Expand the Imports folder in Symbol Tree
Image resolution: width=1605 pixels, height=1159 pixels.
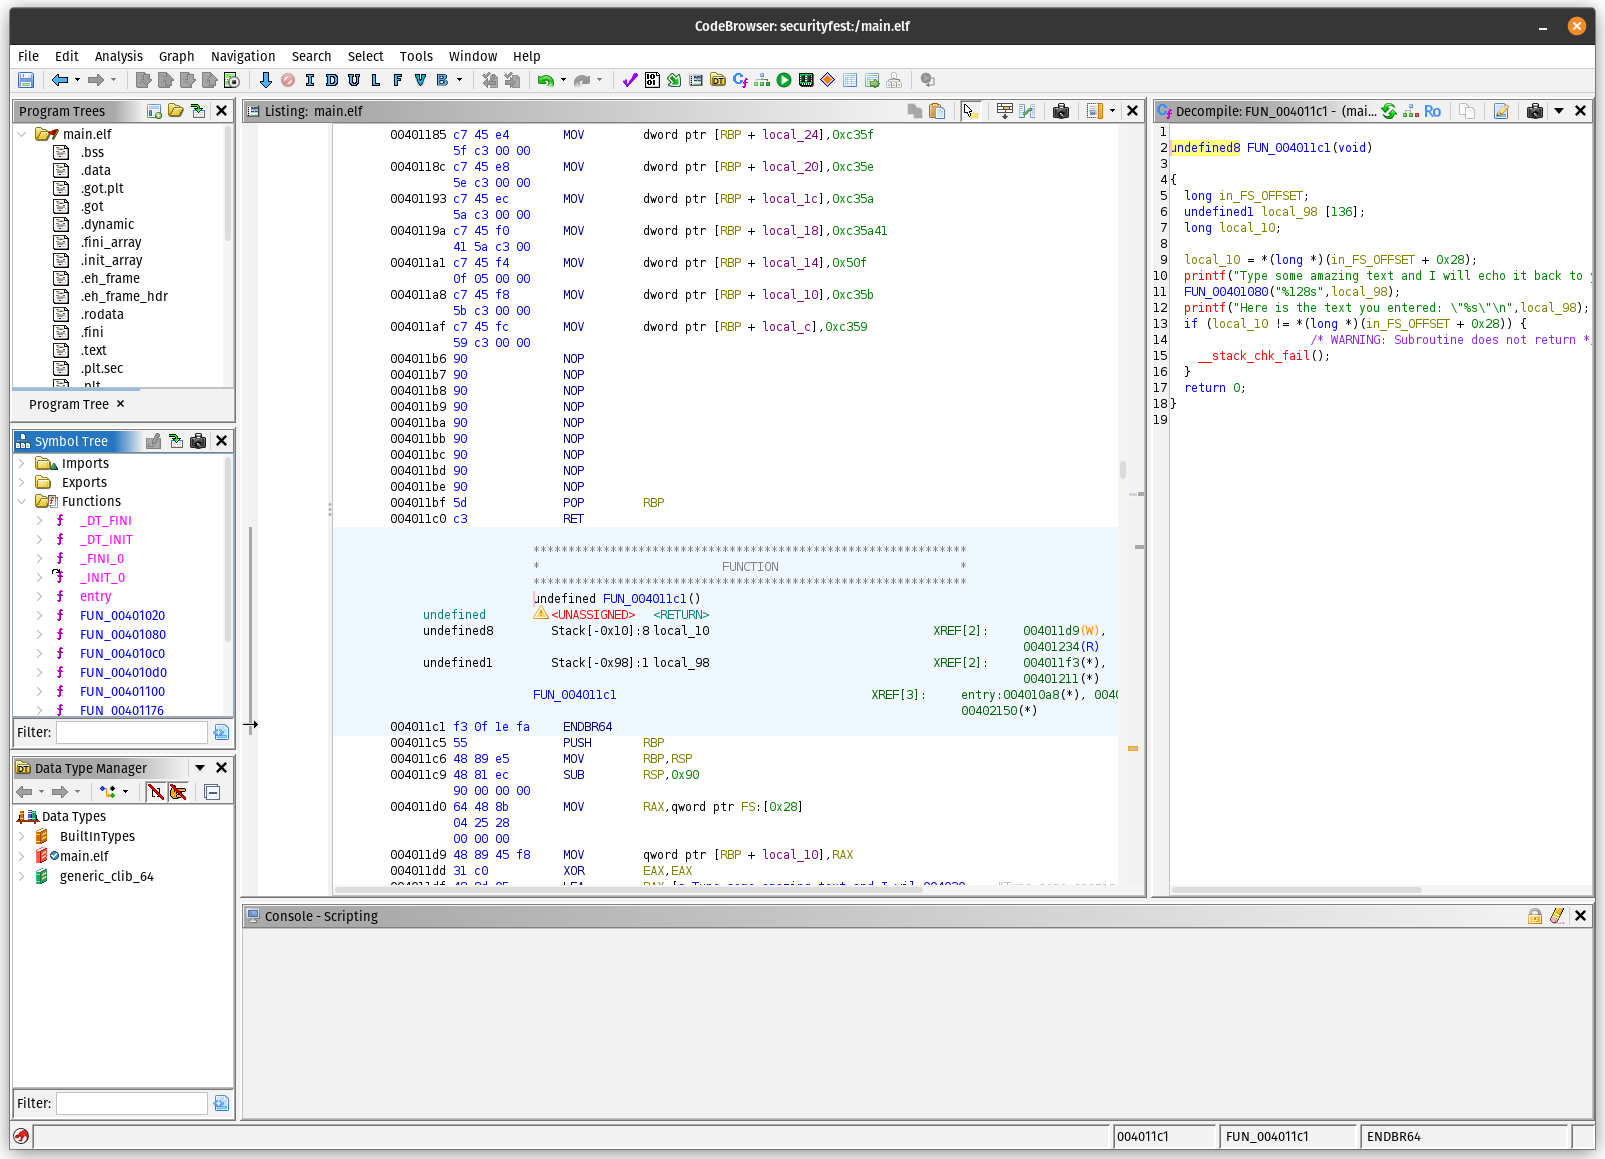[22, 463]
